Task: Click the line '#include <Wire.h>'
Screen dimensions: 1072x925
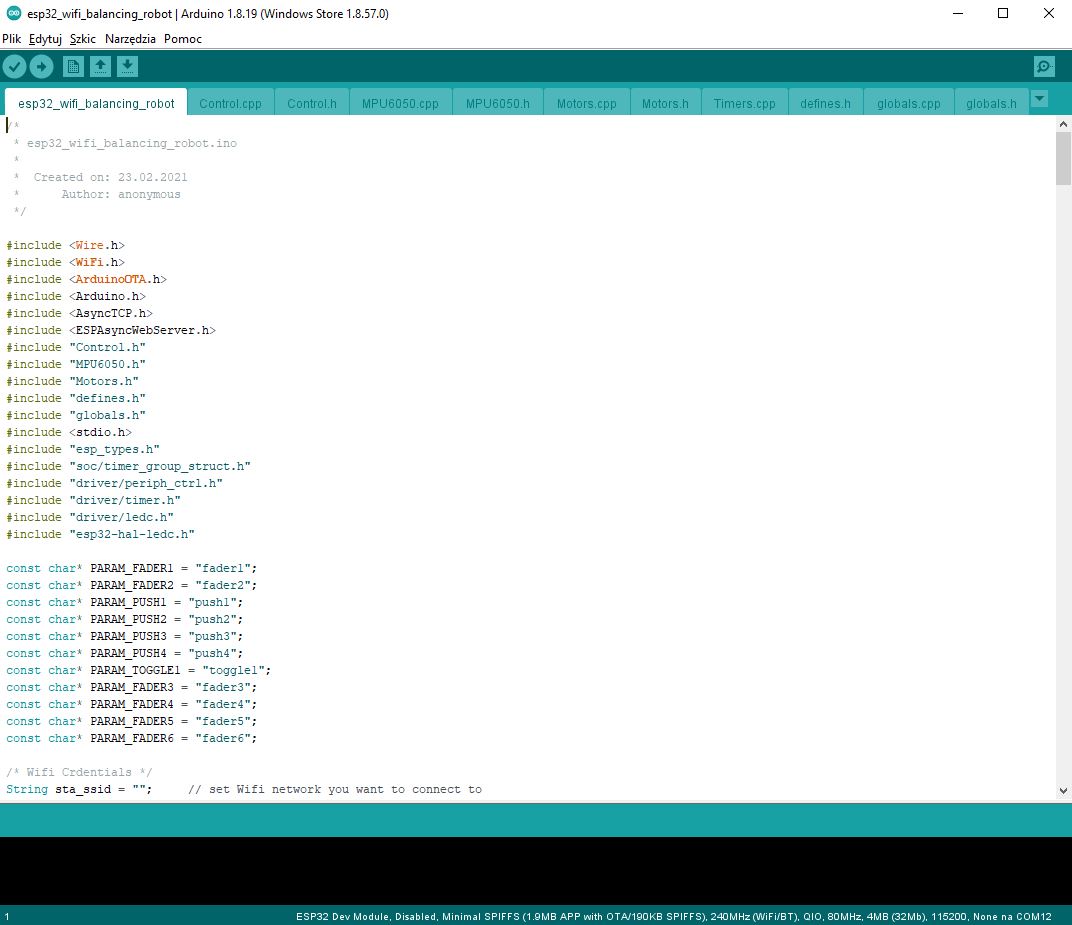Action: click(66, 245)
